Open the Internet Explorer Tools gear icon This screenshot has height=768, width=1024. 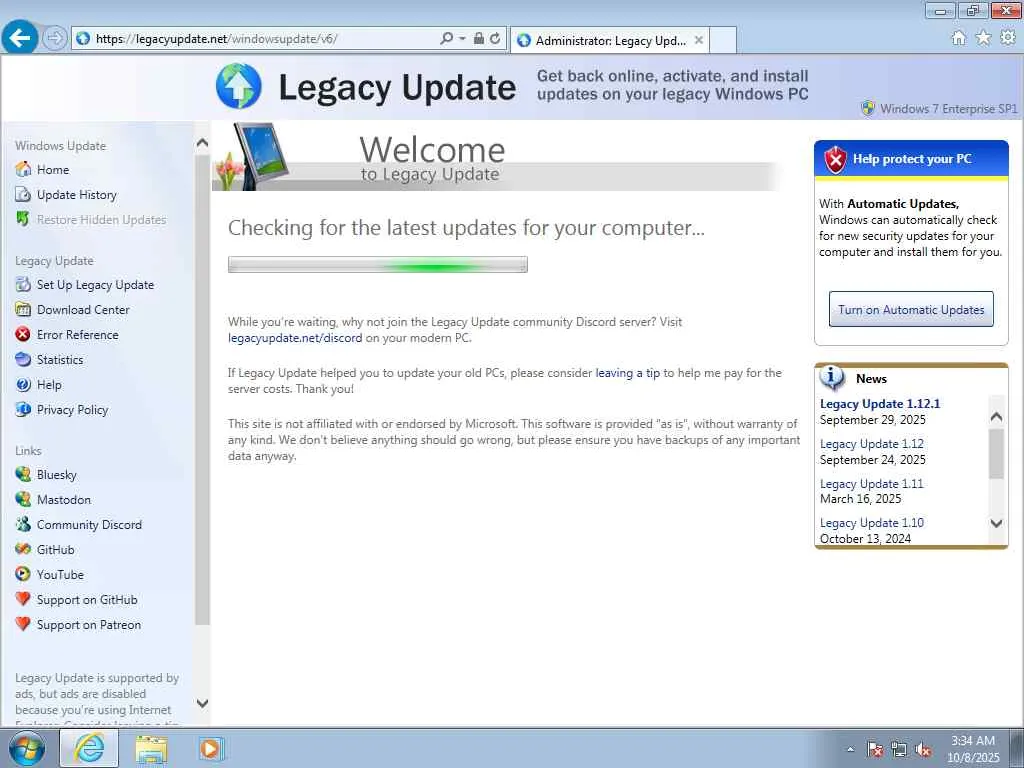pyautogui.click(x=1008, y=38)
